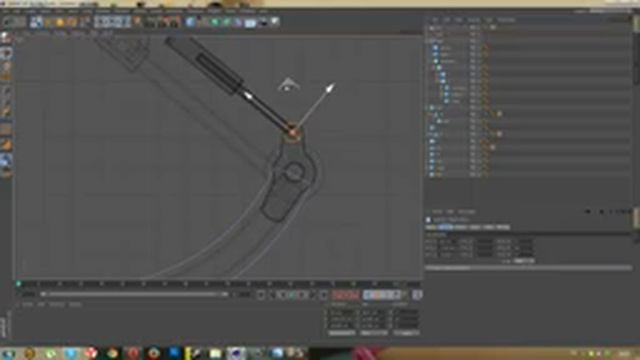Open Edit Render Settings icon

click(173, 22)
